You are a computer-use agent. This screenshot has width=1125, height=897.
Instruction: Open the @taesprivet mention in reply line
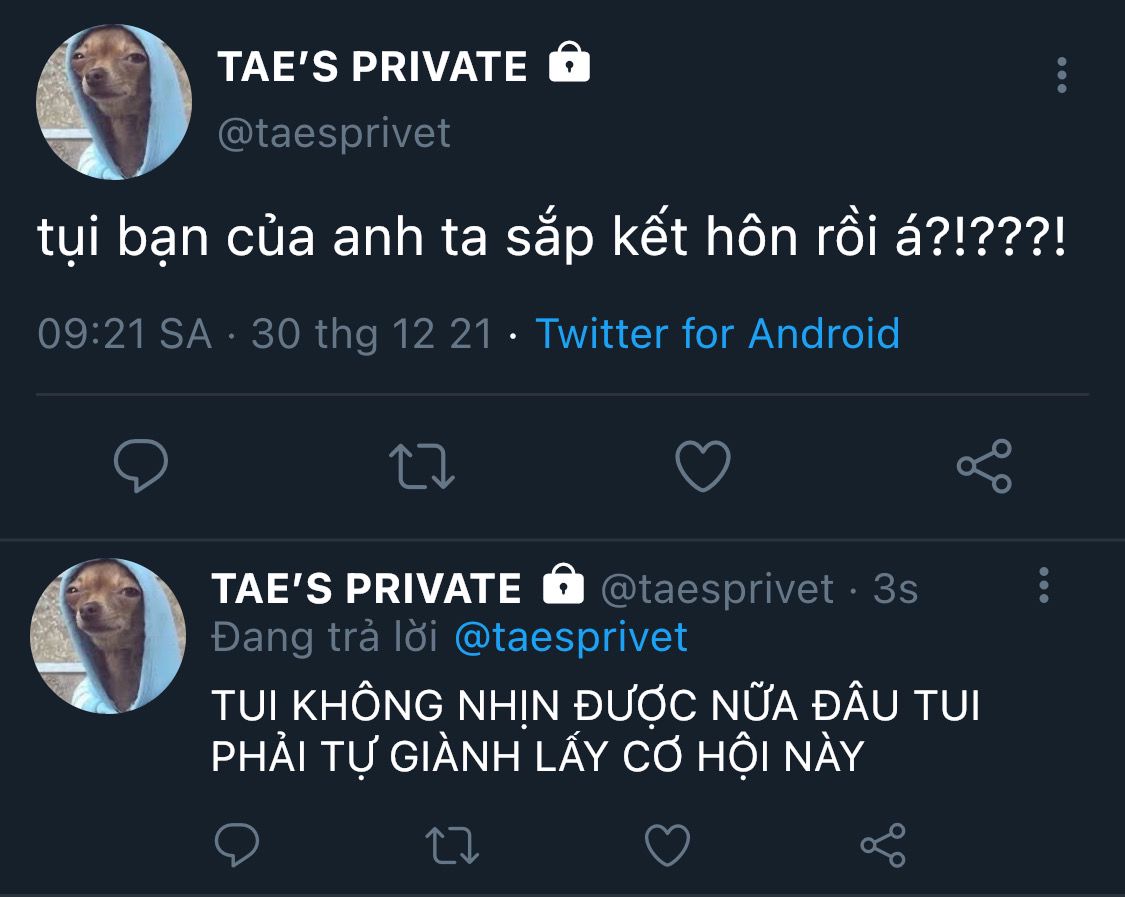click(x=571, y=637)
